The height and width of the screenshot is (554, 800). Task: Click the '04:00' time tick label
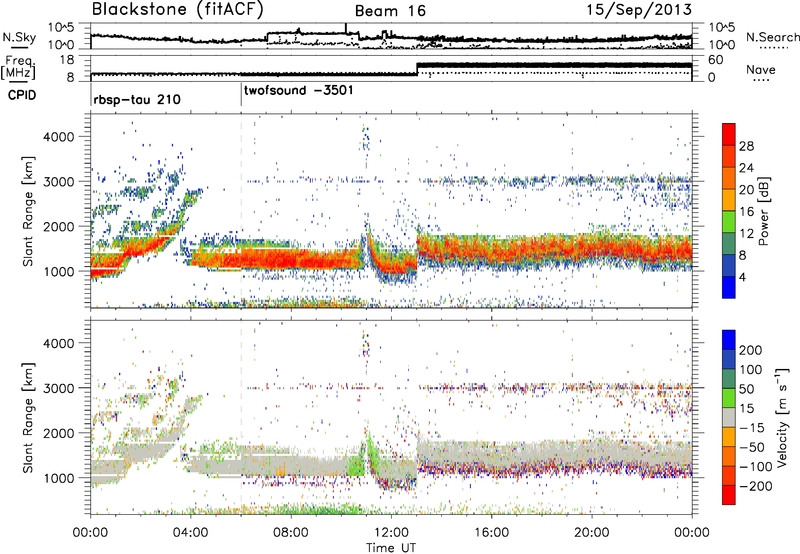point(190,533)
